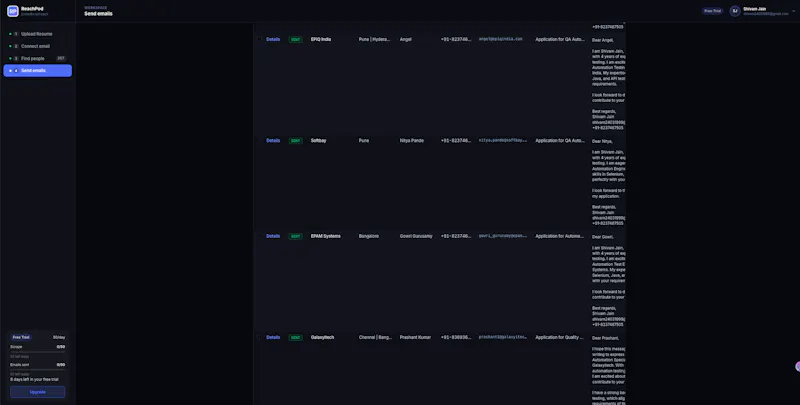Click the location cell in the EPIQ India row
The image size is (800, 405).
374,39
